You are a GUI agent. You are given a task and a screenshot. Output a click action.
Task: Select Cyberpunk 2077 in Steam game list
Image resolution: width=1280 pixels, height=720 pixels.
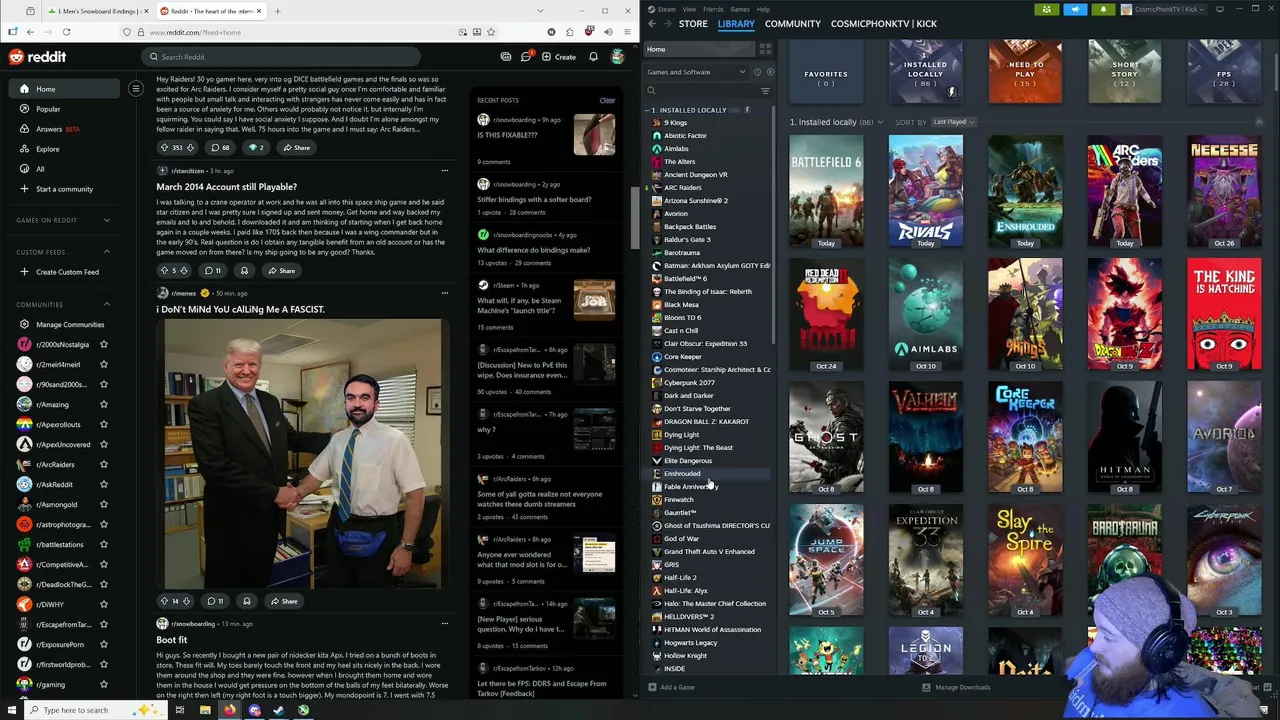pos(689,382)
